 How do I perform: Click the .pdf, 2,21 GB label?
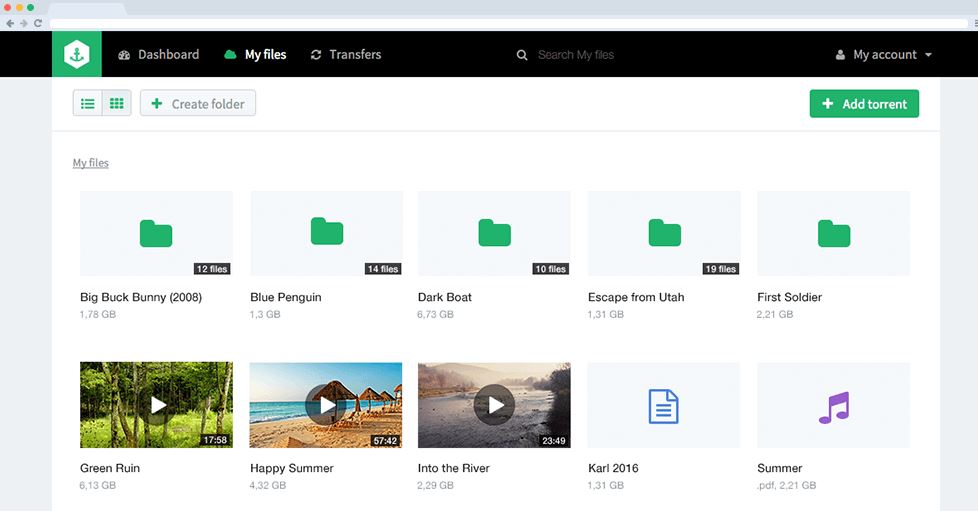point(787,485)
